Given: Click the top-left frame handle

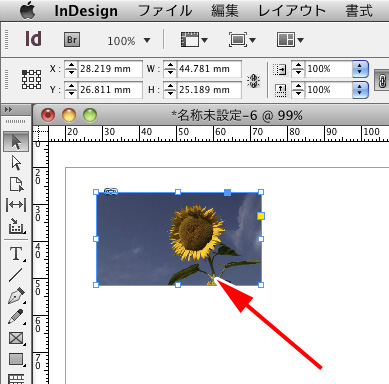Looking at the screenshot, I should point(96,192).
